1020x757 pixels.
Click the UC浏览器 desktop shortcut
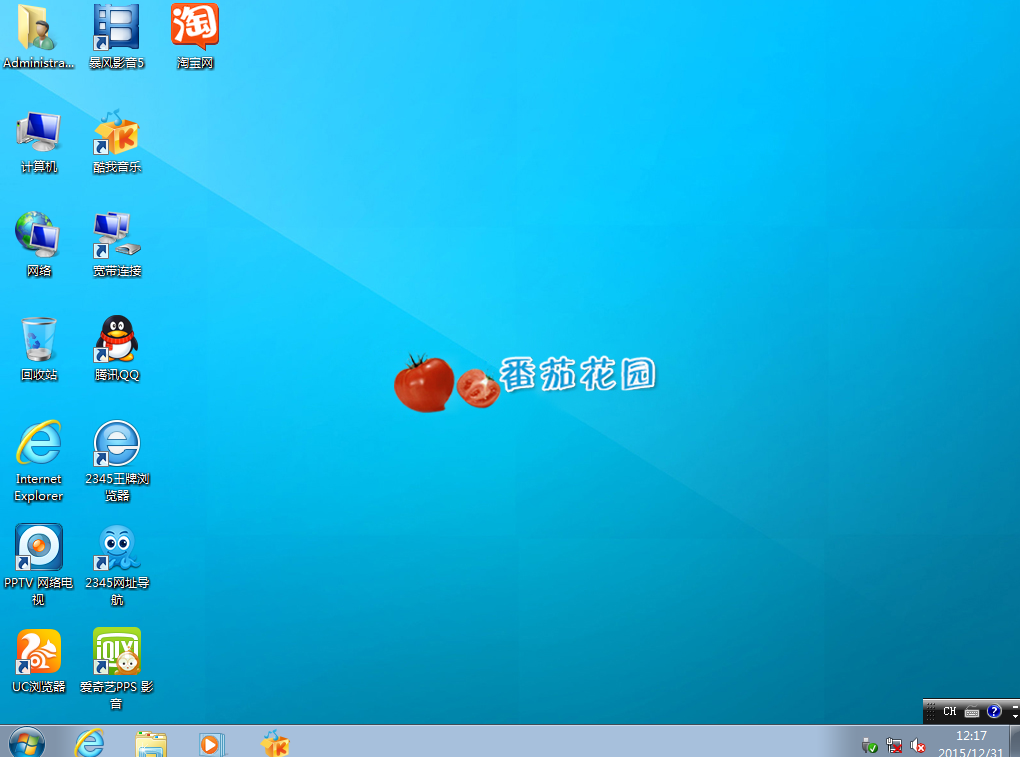click(x=38, y=661)
